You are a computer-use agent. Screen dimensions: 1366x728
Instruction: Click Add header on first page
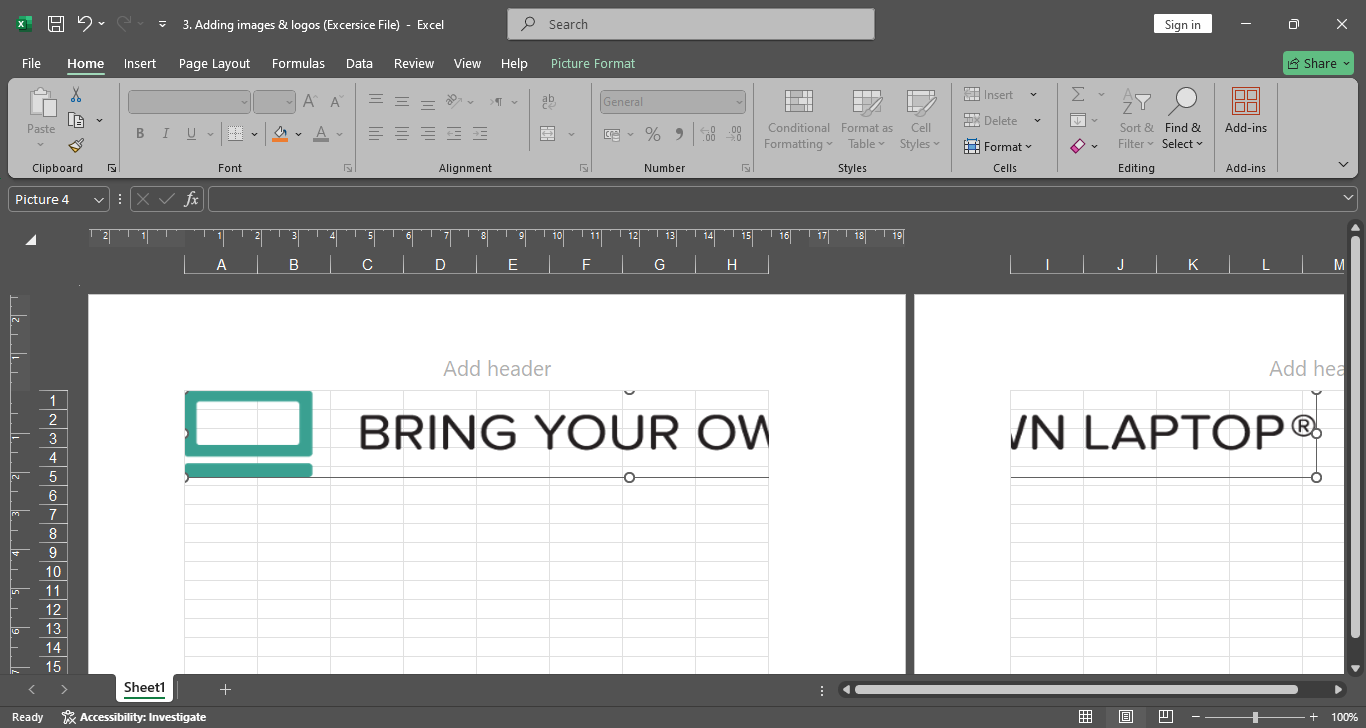tap(497, 369)
